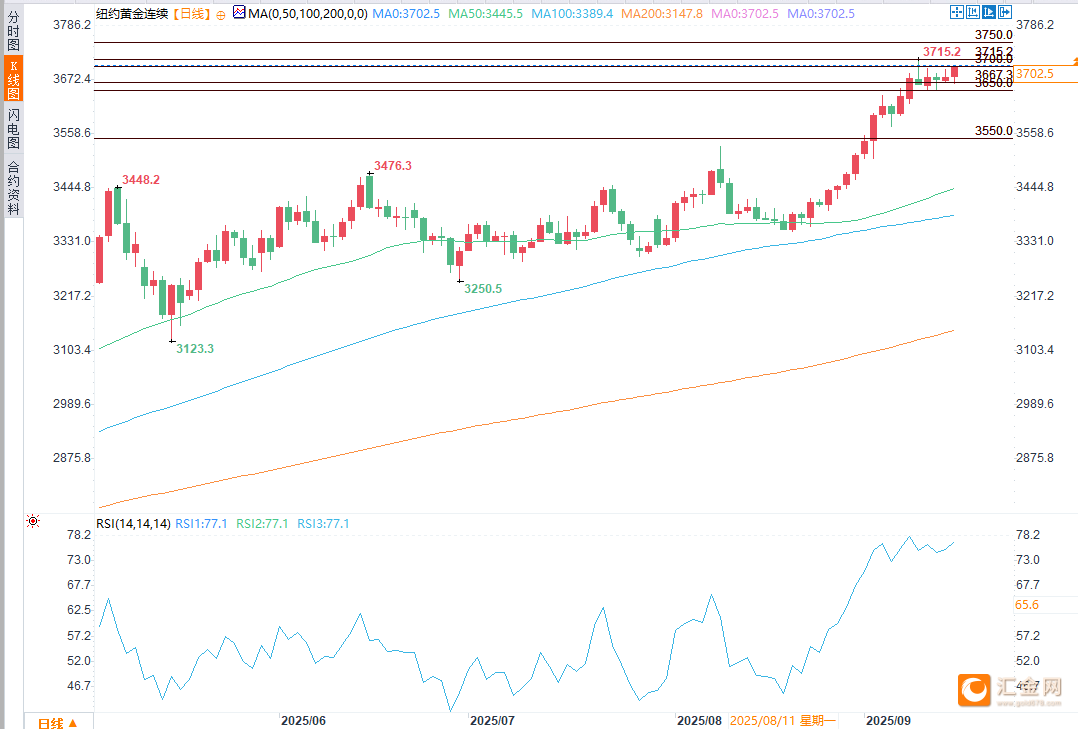Click the RSI2:77.1 value
This screenshot has height=729, width=1078.
(x=262, y=524)
